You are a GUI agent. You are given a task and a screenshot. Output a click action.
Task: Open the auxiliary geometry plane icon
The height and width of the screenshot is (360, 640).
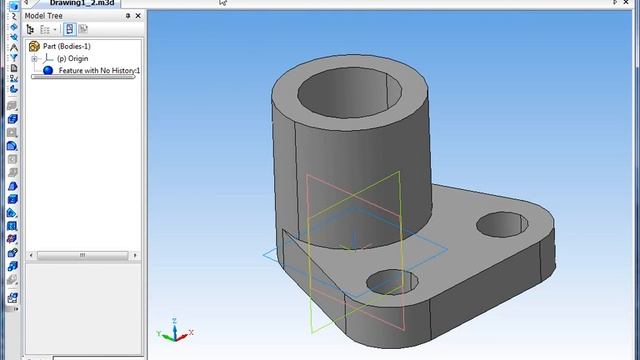coord(13,37)
